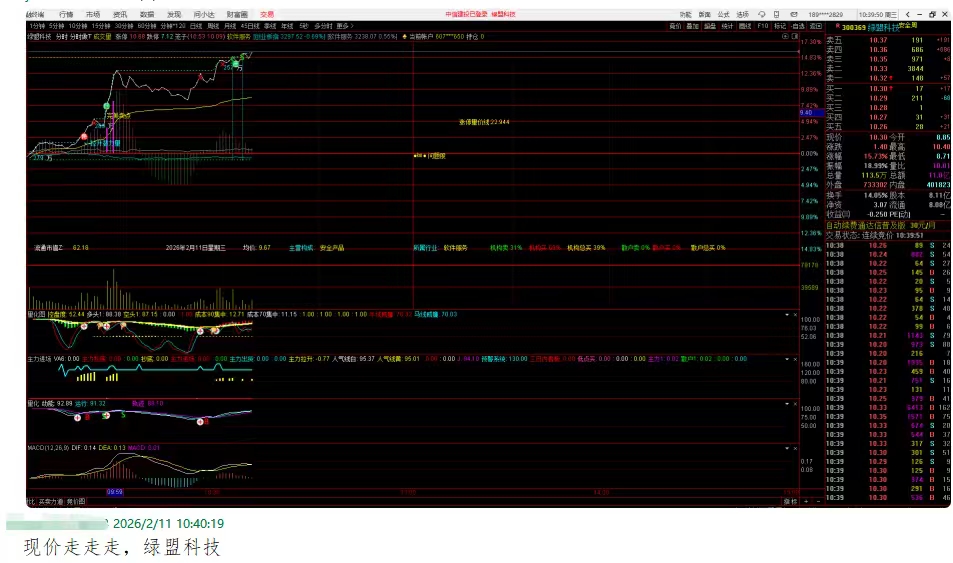Switch to the red 交易 trading menu
The width and height of the screenshot is (953, 563).
[x=267, y=14]
